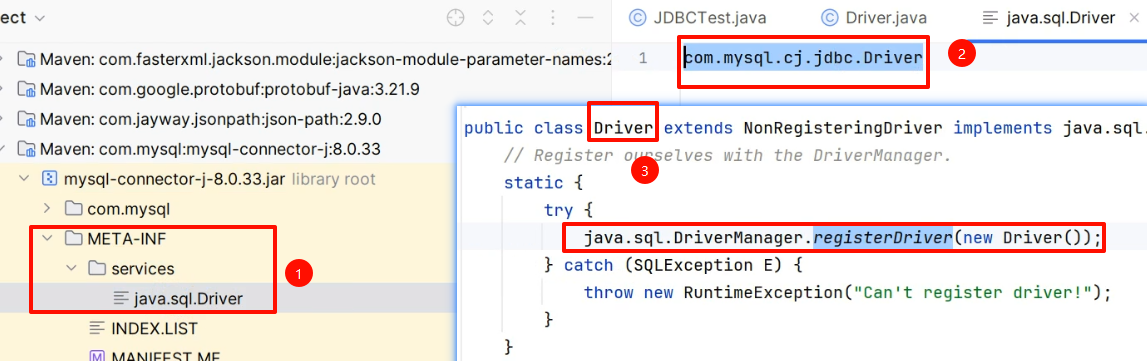Click the library icon beside mysql-connector-j:8.0.33

[26, 149]
